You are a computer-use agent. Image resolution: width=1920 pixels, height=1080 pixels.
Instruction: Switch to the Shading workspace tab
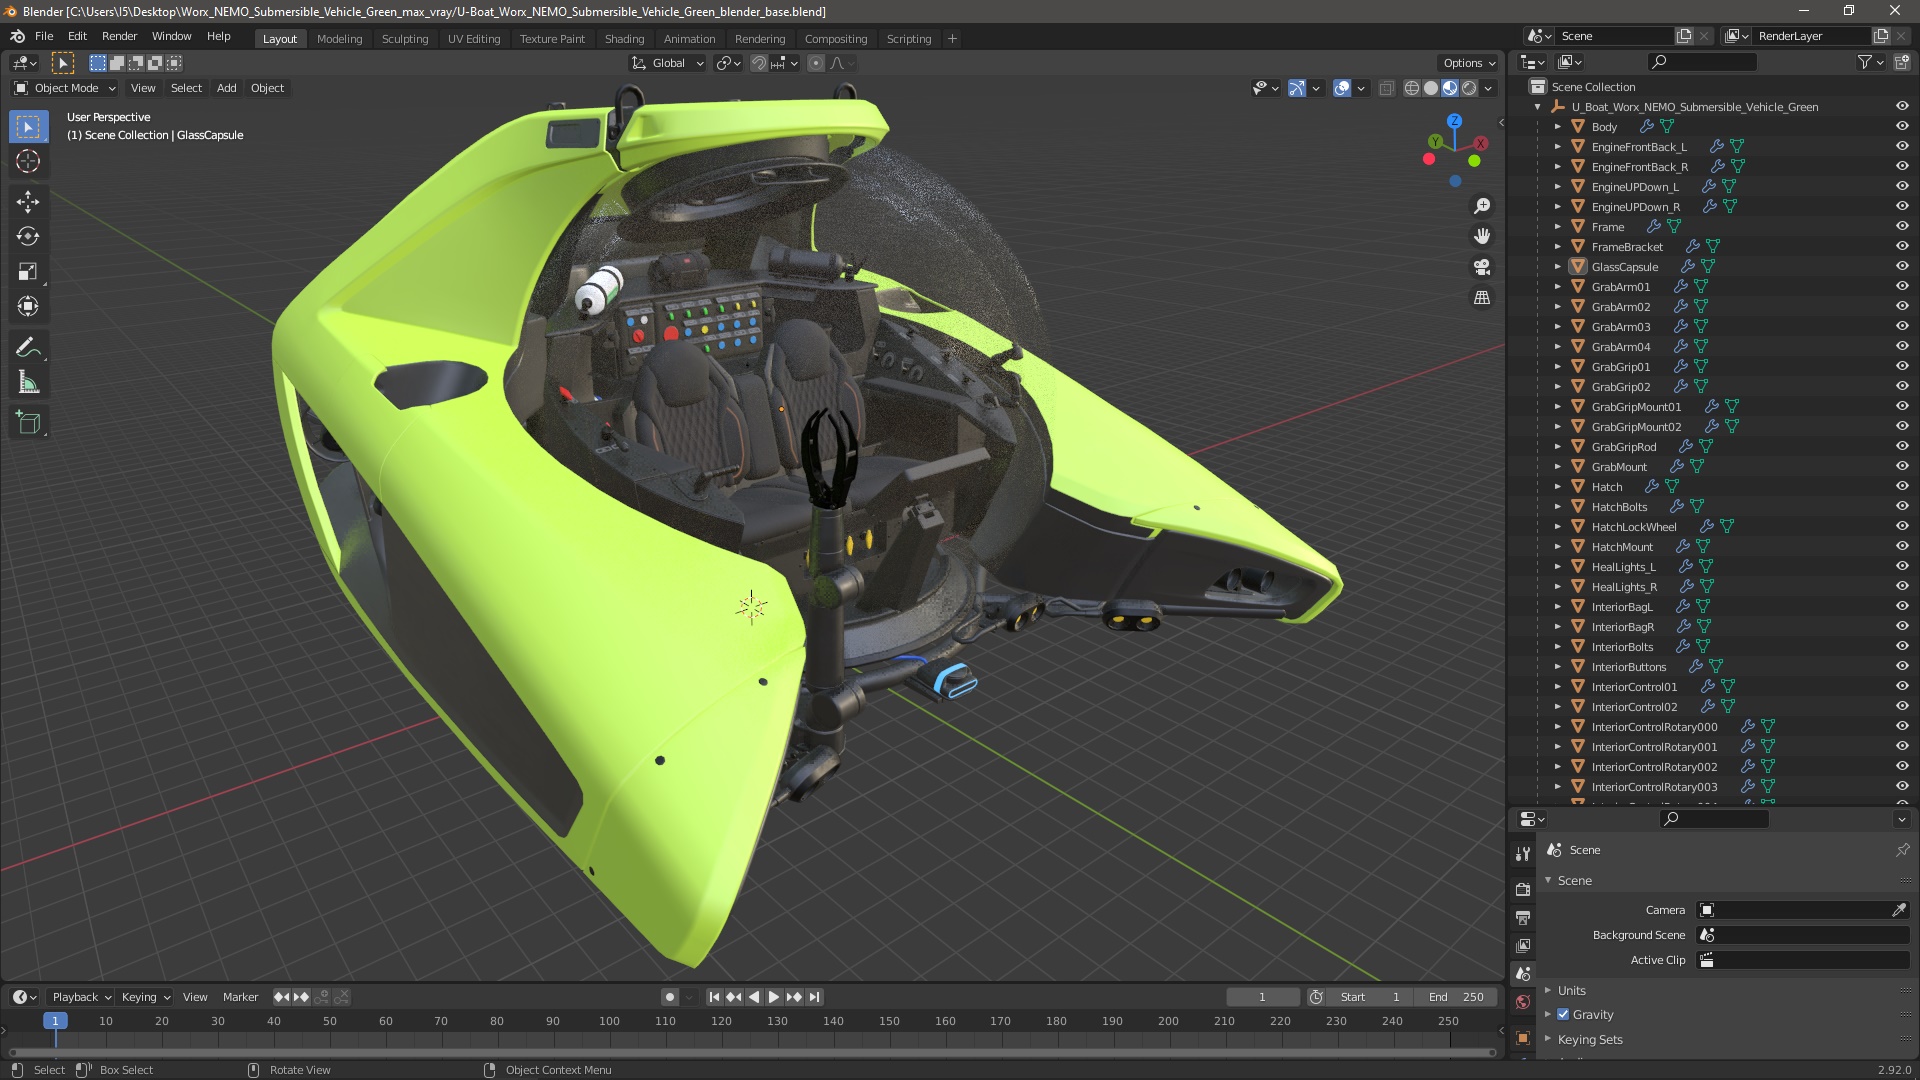[x=624, y=39]
